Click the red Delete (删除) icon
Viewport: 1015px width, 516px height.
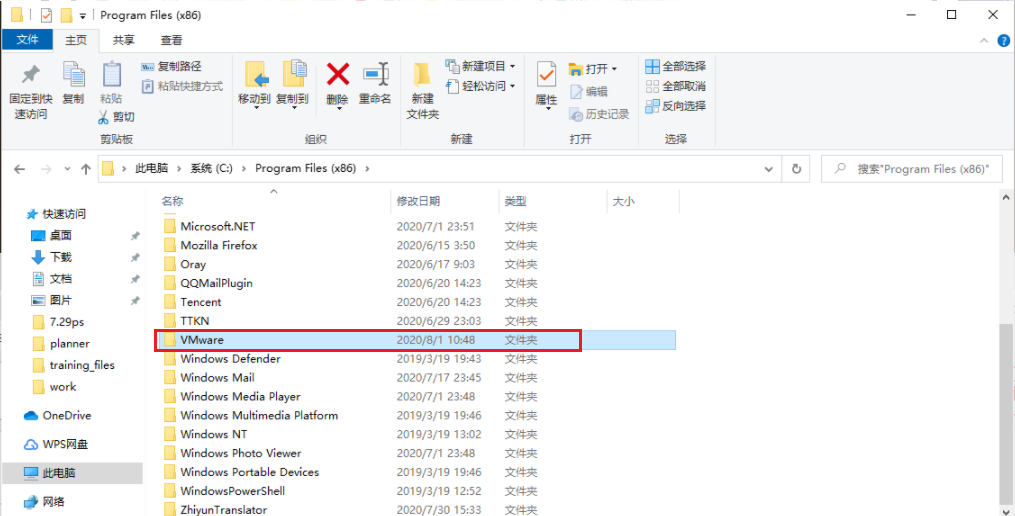[337, 74]
